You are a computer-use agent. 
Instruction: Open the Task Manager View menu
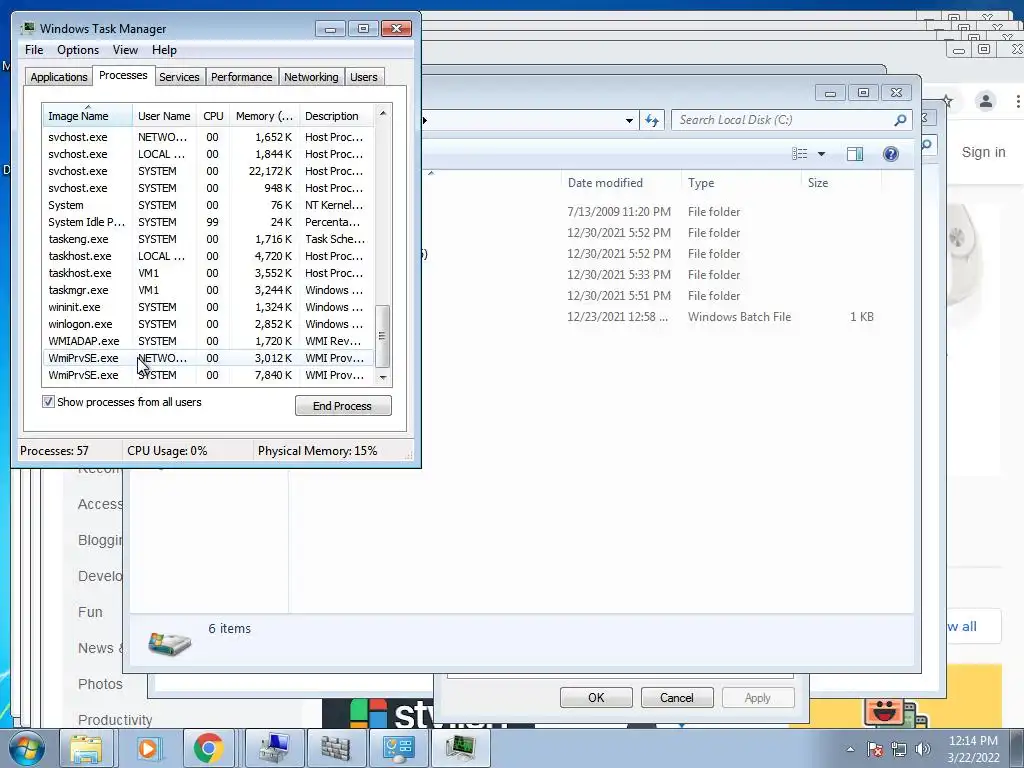(x=125, y=50)
